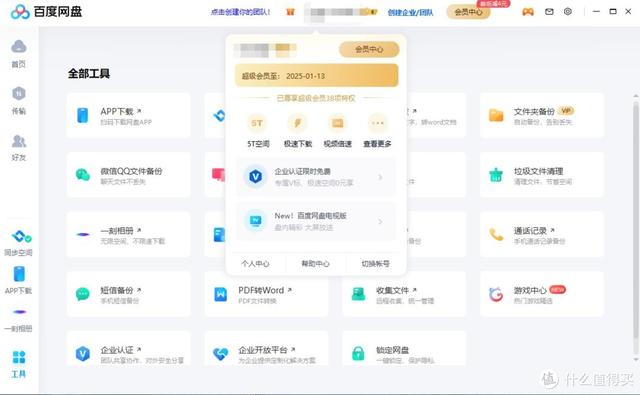Click the 5T空间 privilege icon
The height and width of the screenshot is (395, 640).
tap(257, 123)
